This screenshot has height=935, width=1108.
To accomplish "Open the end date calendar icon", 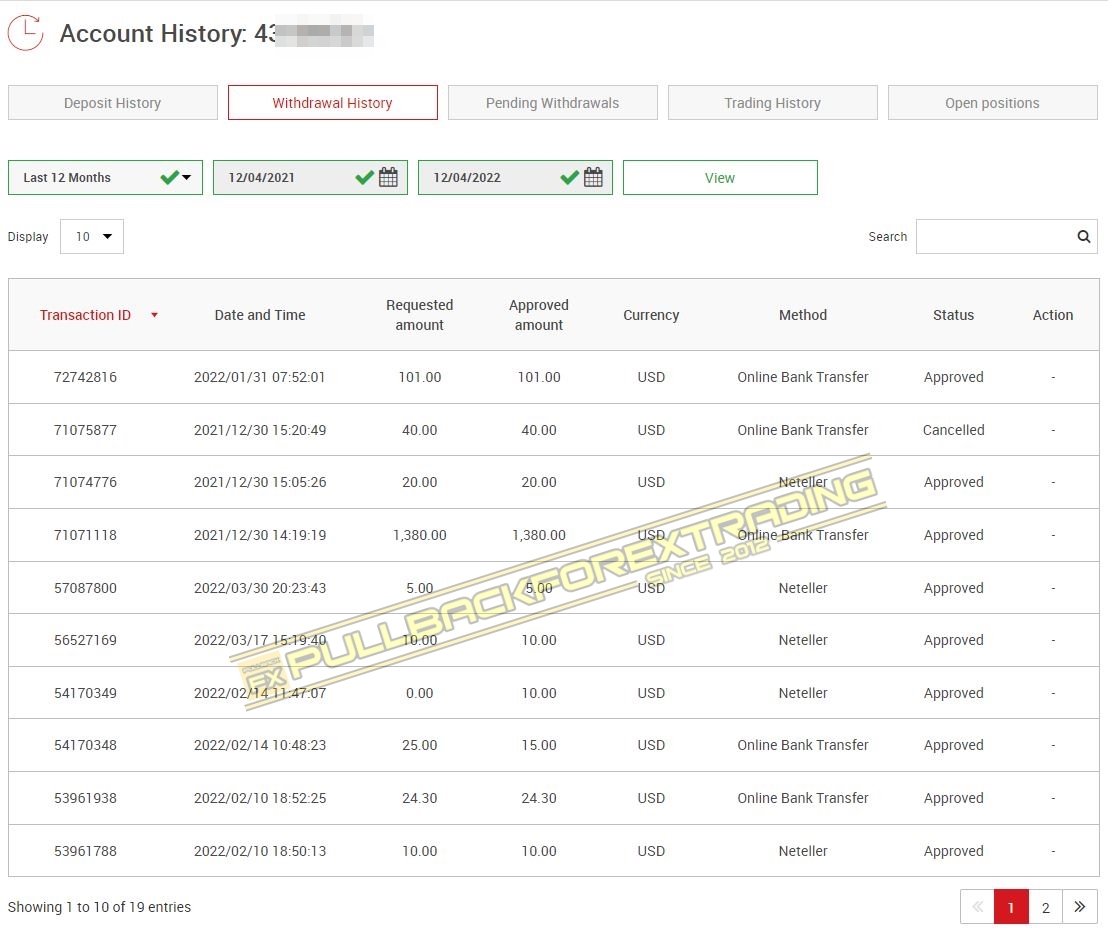I will pyautogui.click(x=593, y=178).
